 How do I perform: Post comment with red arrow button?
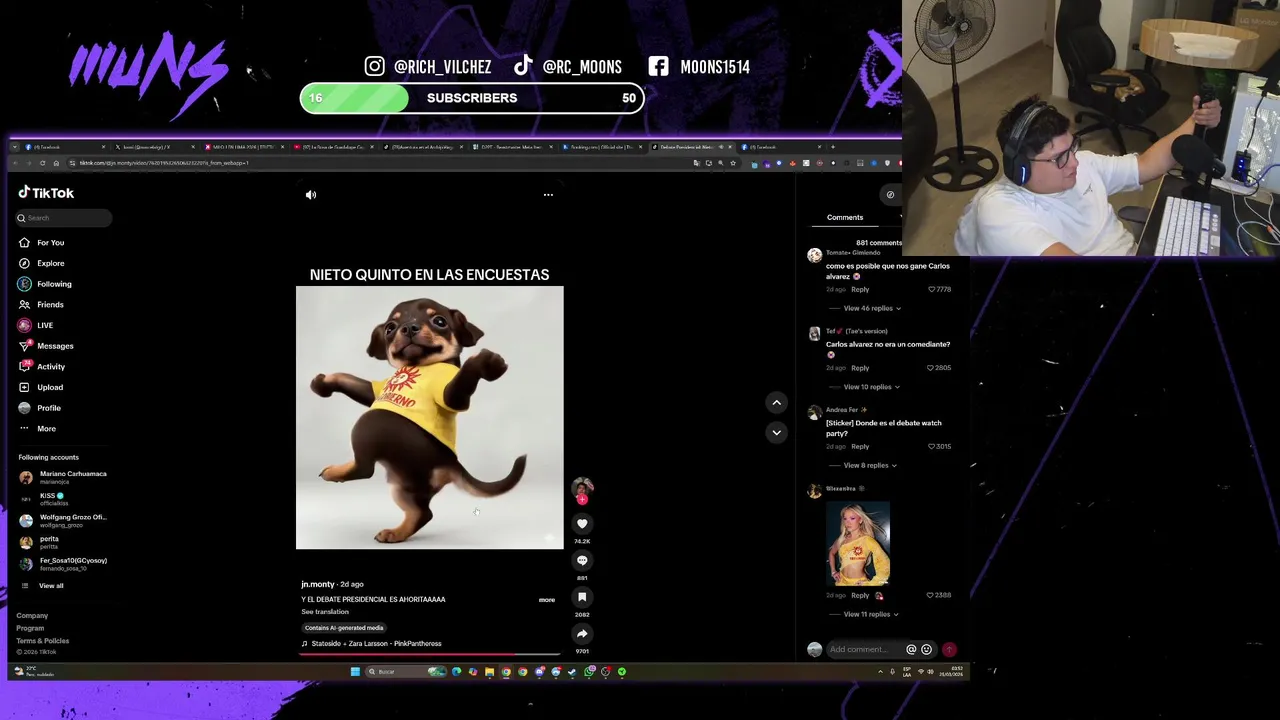(x=949, y=650)
